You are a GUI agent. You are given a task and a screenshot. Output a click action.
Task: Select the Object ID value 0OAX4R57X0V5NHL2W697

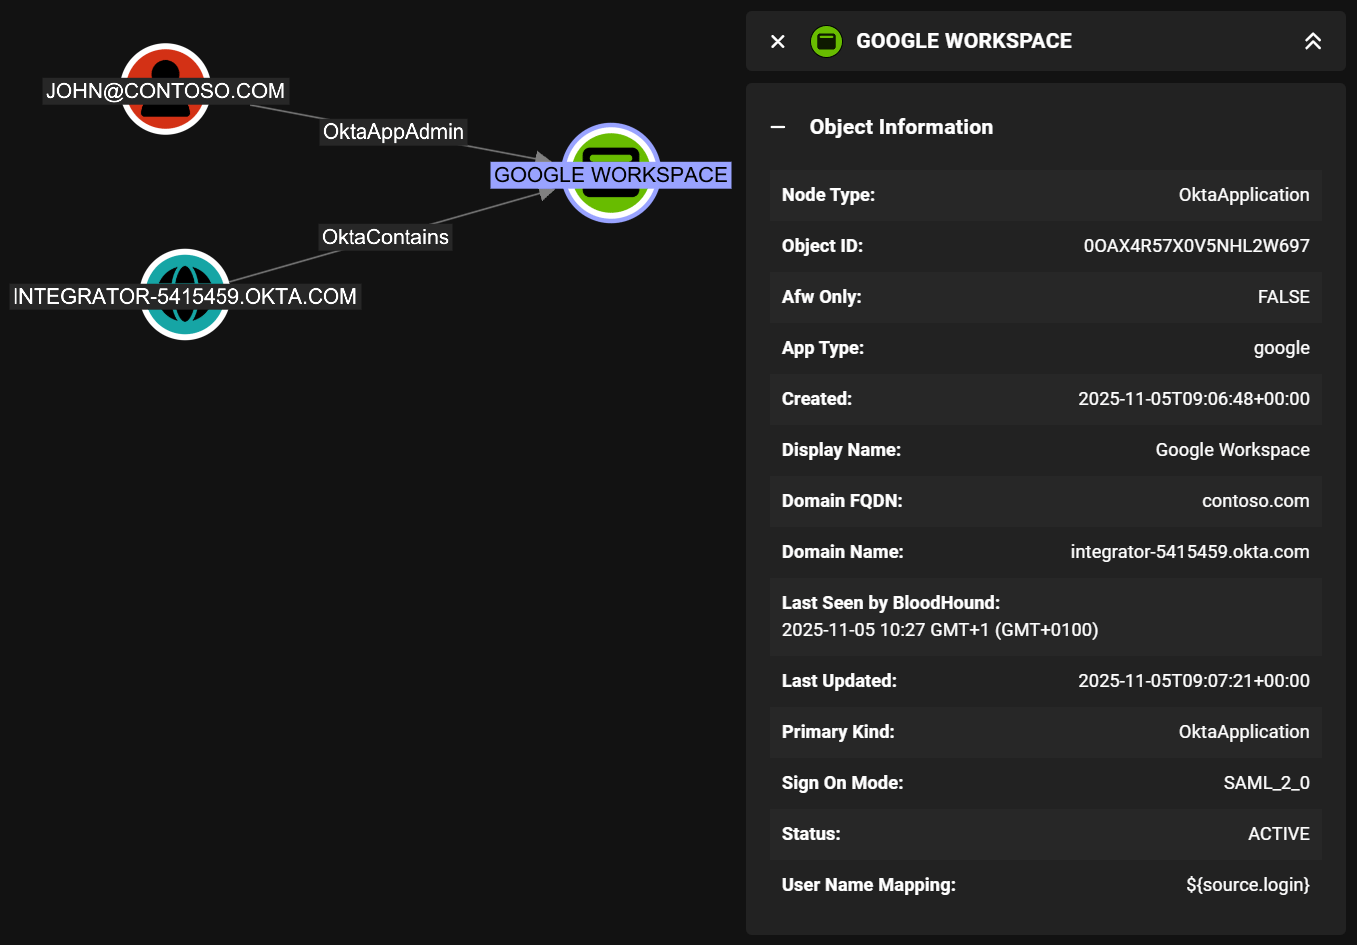coord(1196,246)
